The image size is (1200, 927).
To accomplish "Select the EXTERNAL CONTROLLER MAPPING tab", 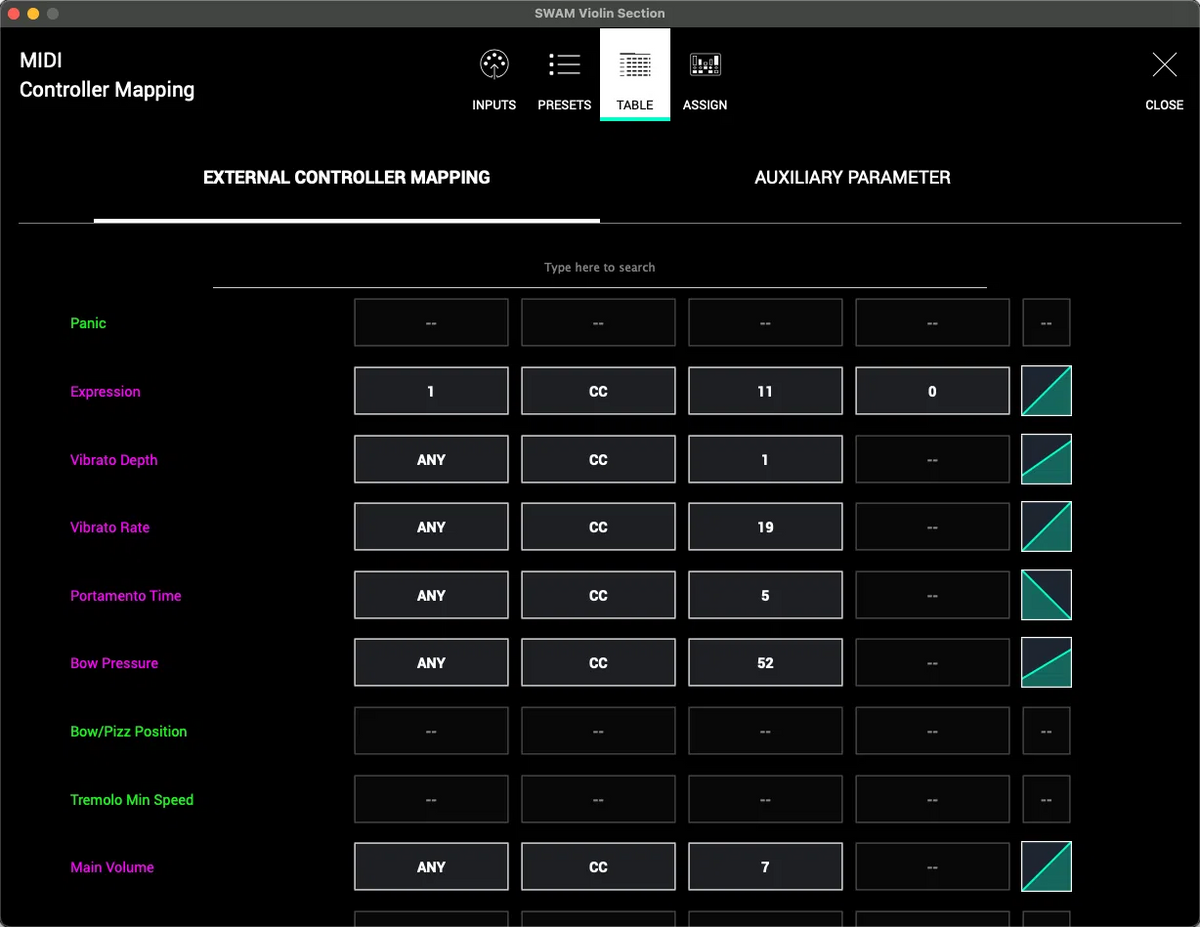I will [346, 177].
